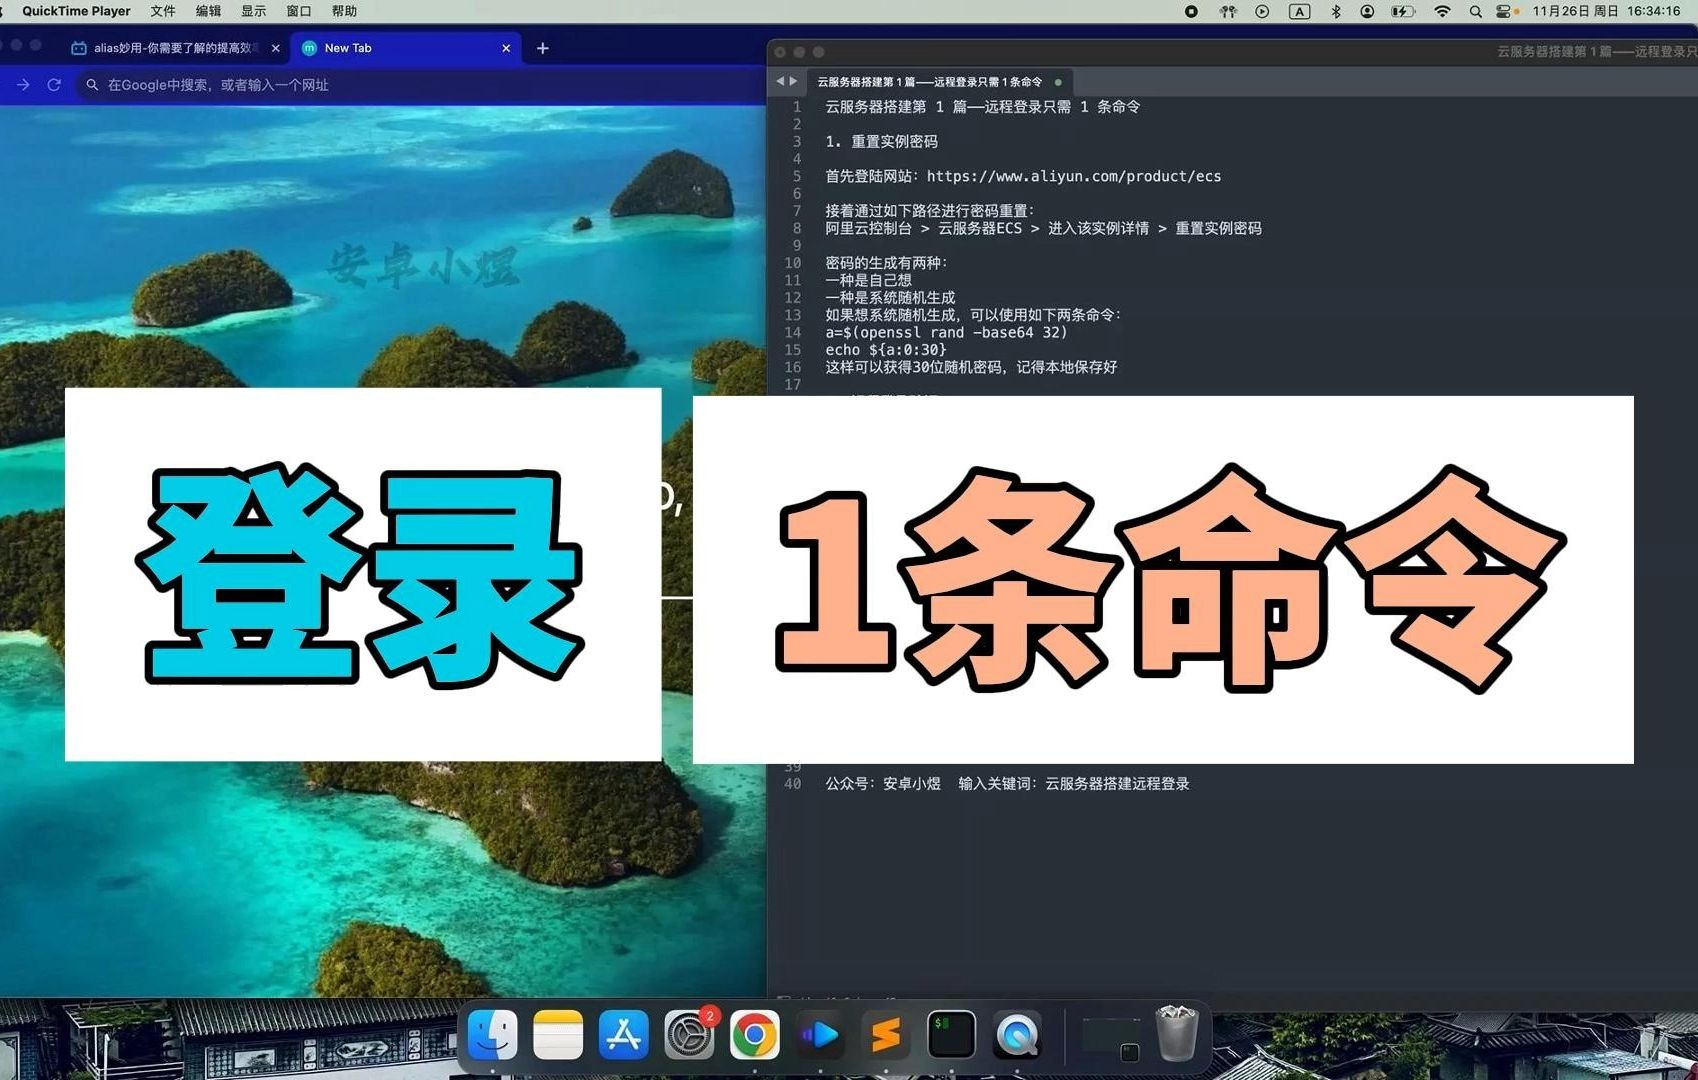Screen dimensions: 1698x1080
Task: Click the aliyun.com/product/ecs URL text
Action: pos(1073,176)
